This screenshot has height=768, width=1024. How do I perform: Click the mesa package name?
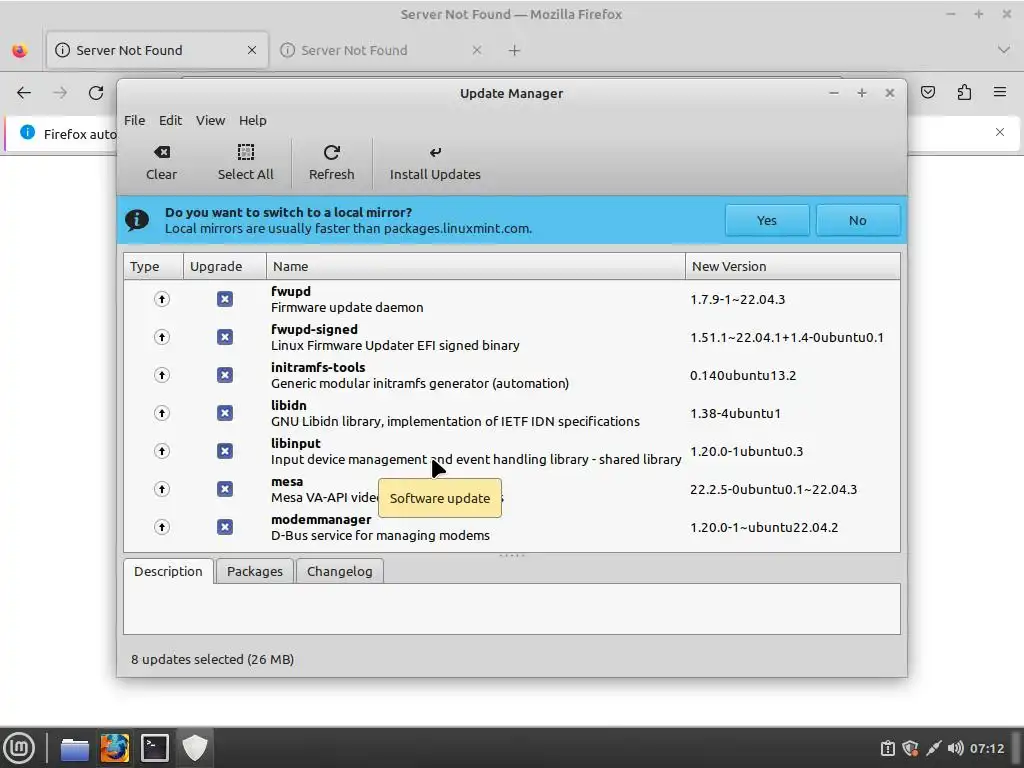coord(287,481)
